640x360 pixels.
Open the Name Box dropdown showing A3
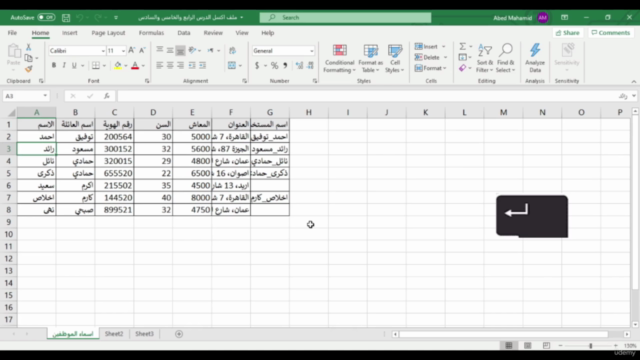click(x=45, y=96)
